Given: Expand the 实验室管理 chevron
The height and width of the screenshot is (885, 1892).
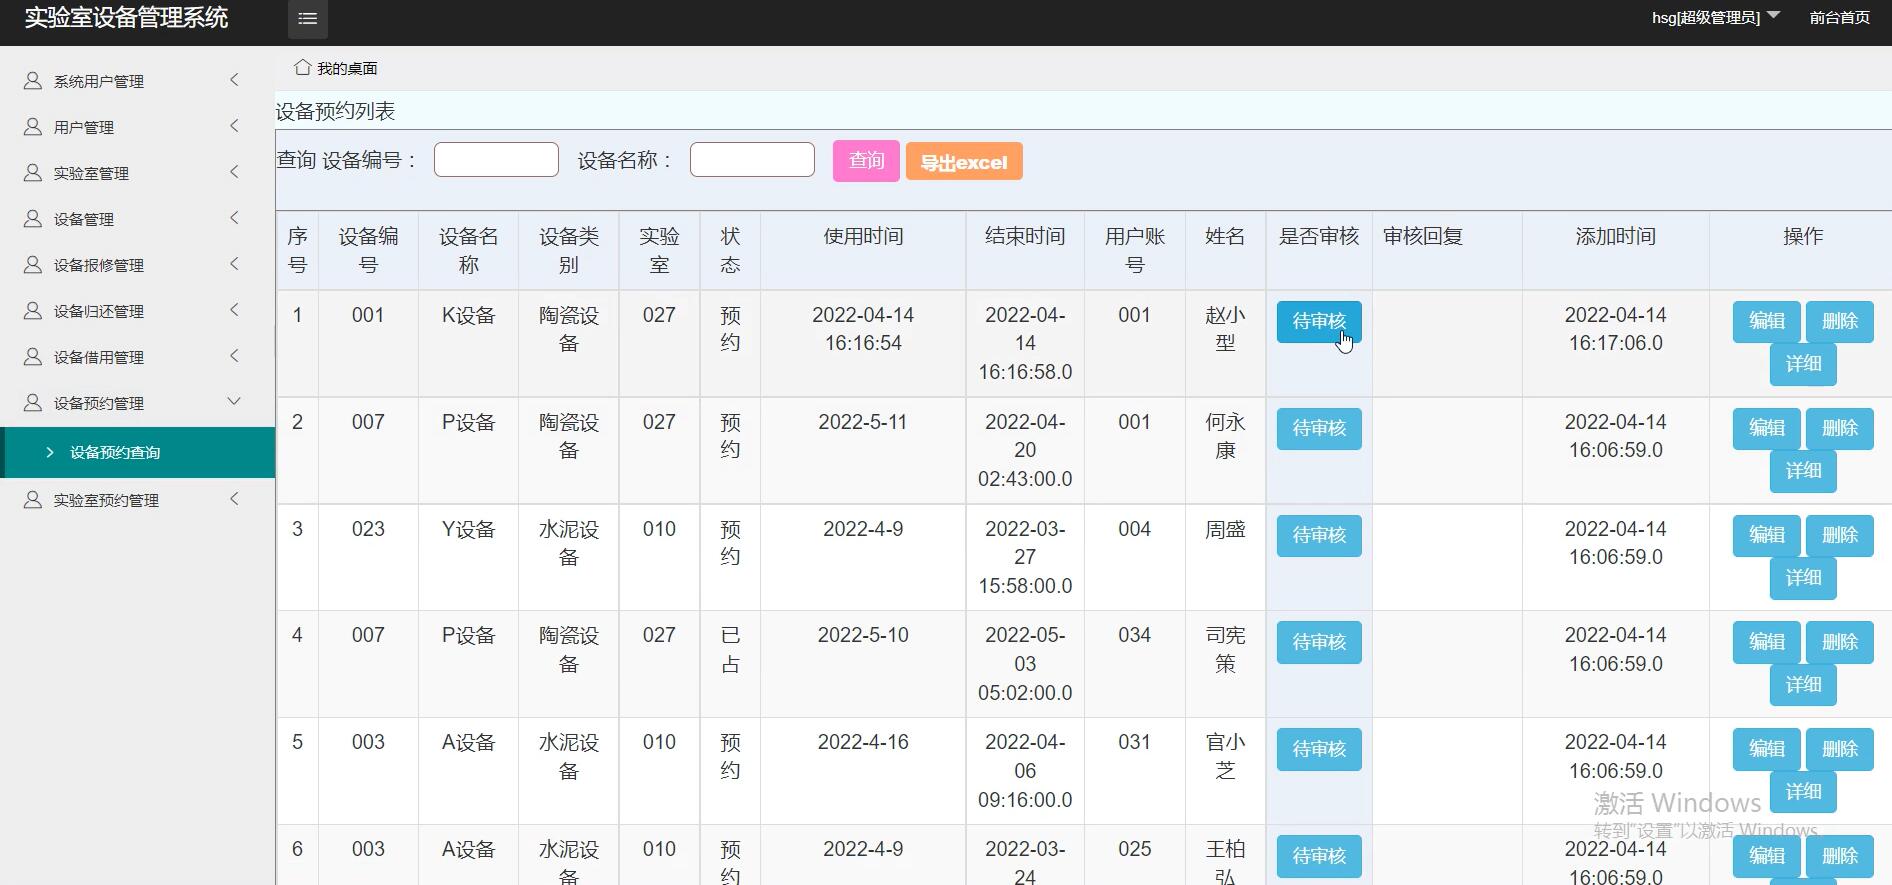Looking at the screenshot, I should click(234, 171).
